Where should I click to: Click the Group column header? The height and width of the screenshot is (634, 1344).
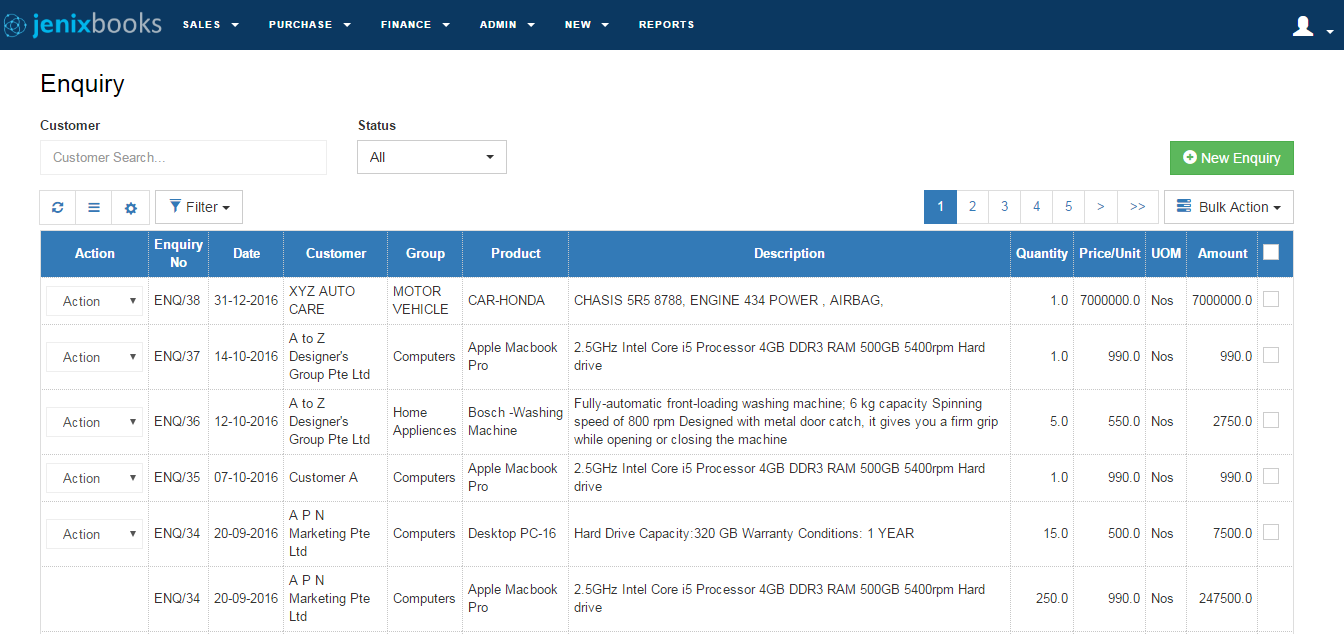425,253
